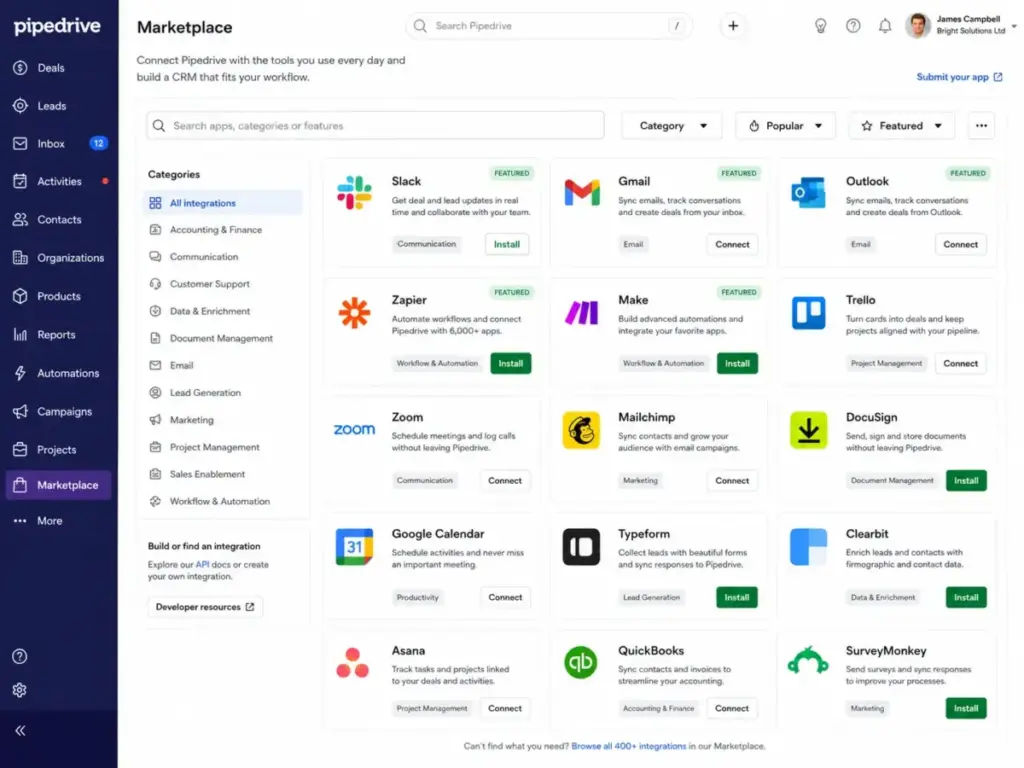This screenshot has height=768, width=1024.
Task: Click the Typeform app logo
Action: click(x=581, y=547)
